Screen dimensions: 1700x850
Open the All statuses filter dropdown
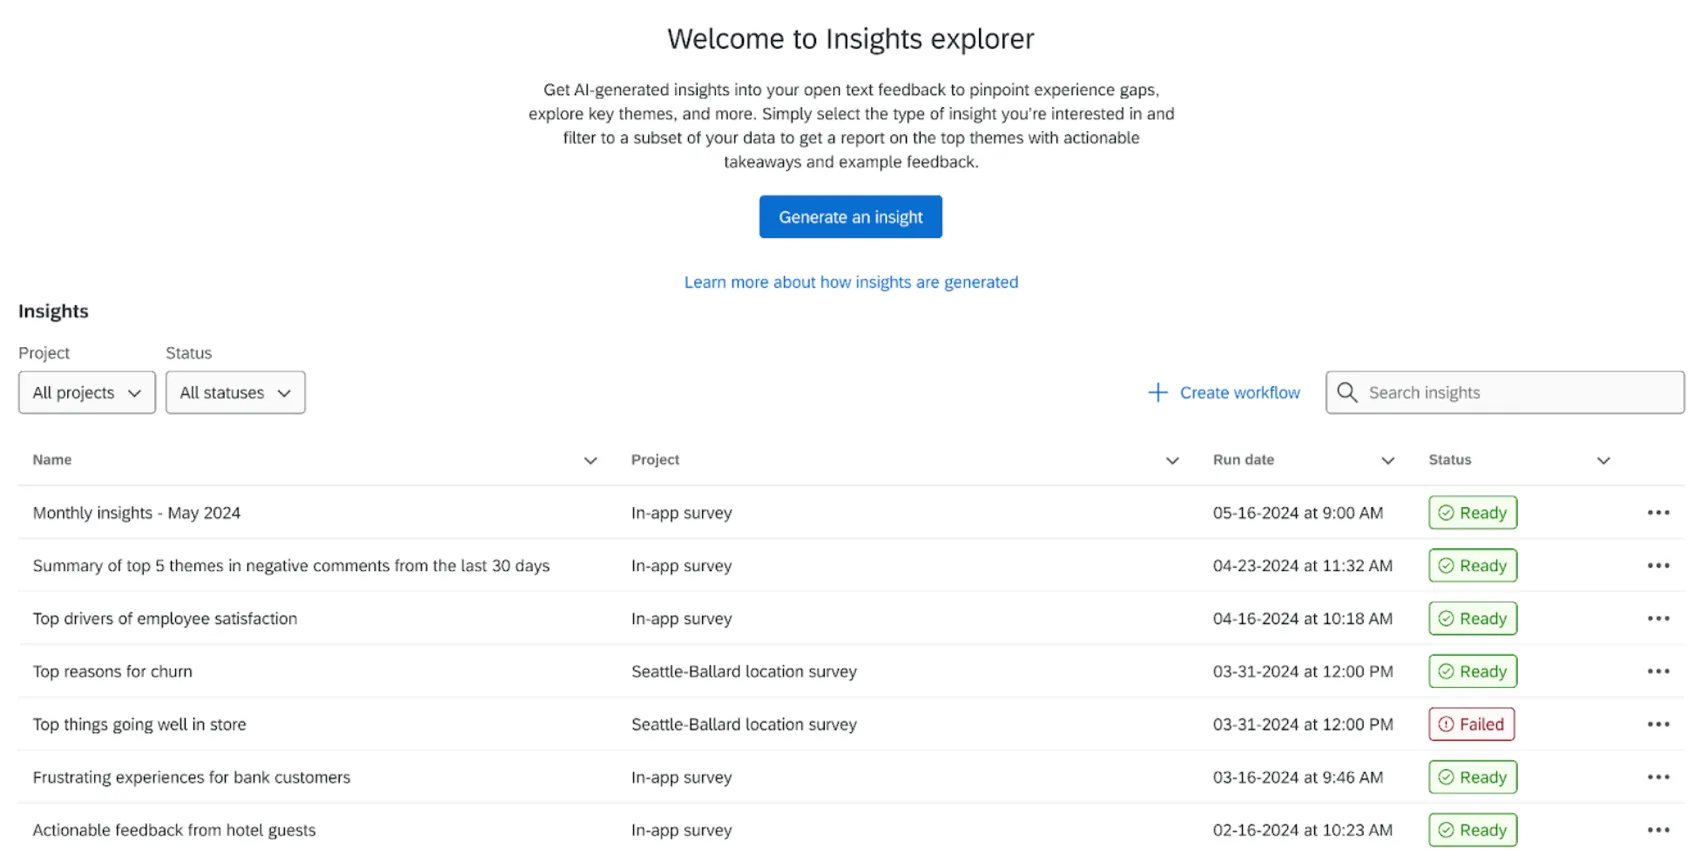coord(235,393)
